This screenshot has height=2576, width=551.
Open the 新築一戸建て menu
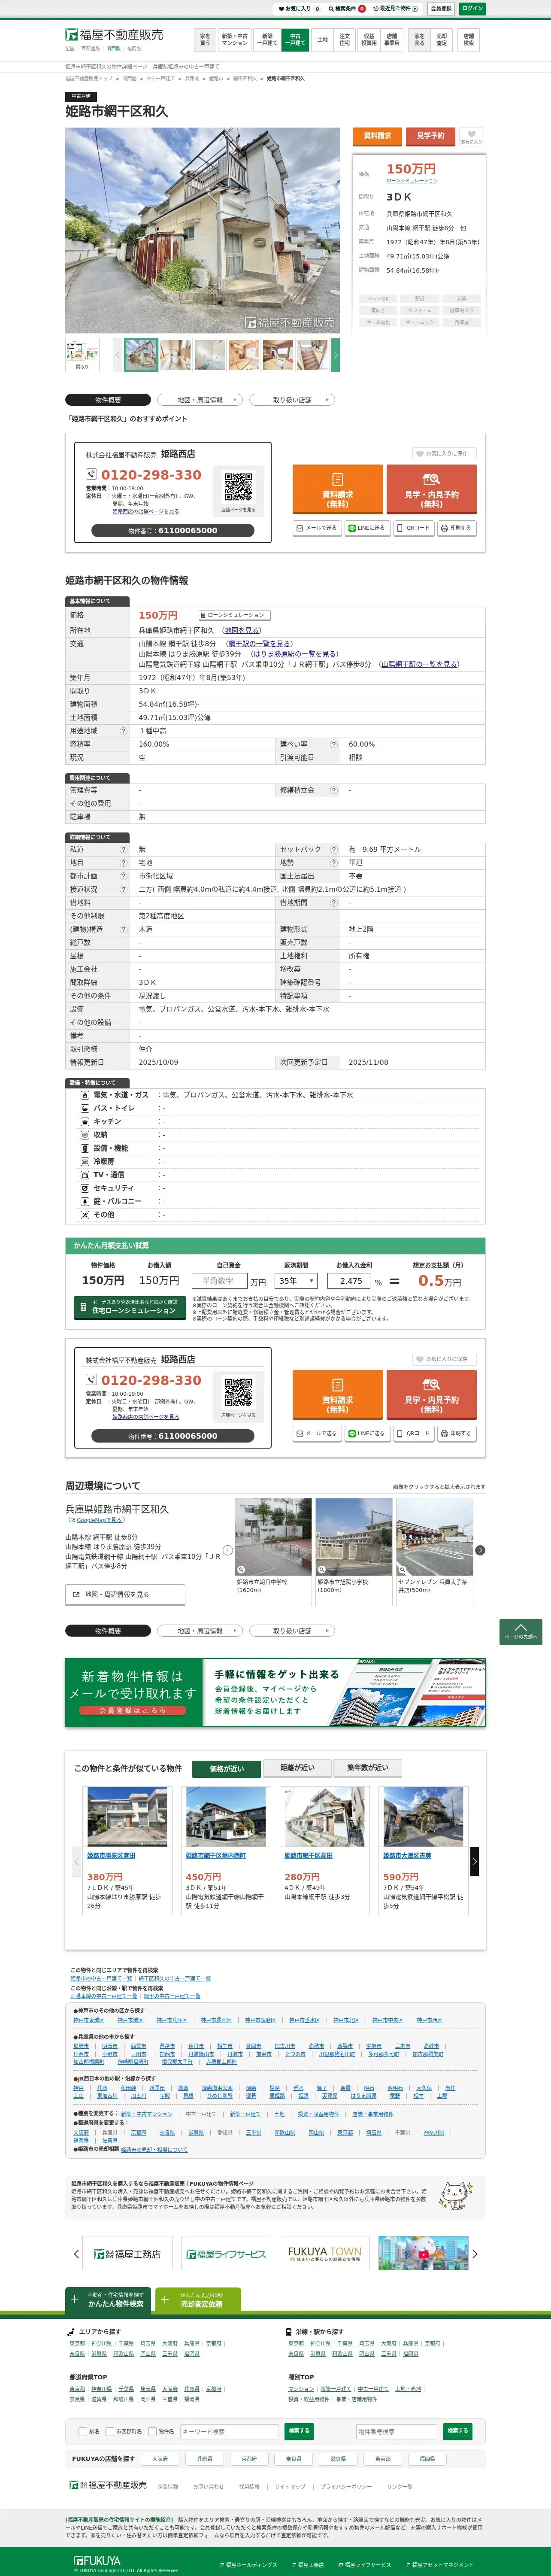[x=267, y=40]
